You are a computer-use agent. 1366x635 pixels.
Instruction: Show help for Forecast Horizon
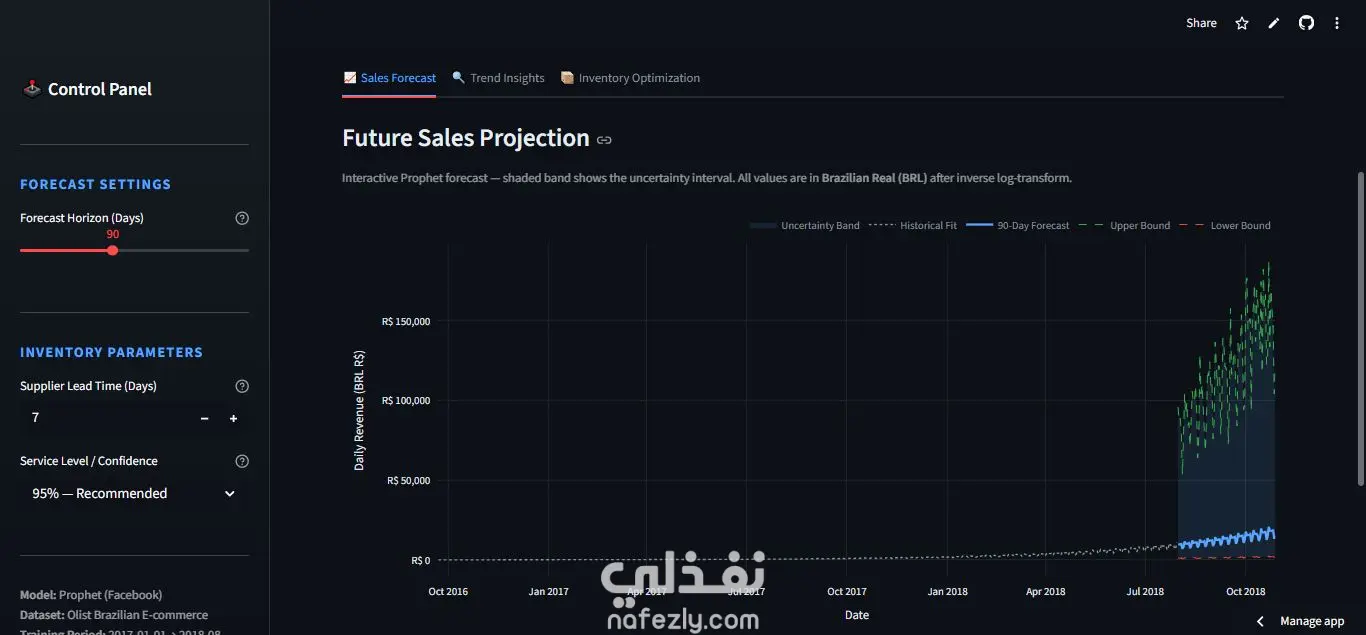pyautogui.click(x=242, y=218)
